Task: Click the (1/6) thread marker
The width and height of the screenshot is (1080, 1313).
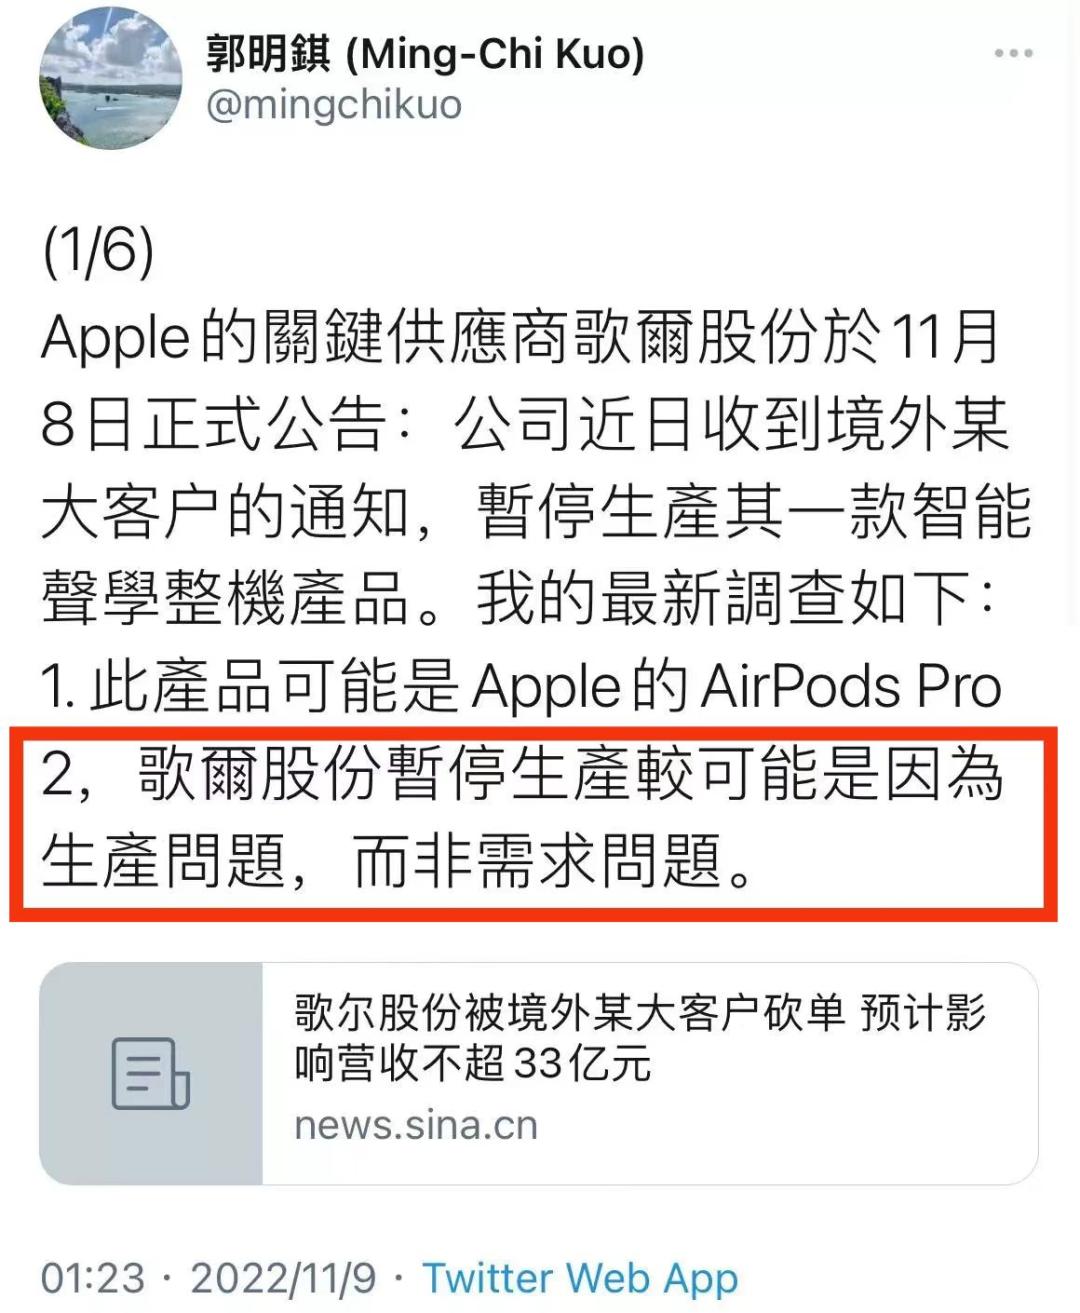Action: pyautogui.click(x=98, y=250)
